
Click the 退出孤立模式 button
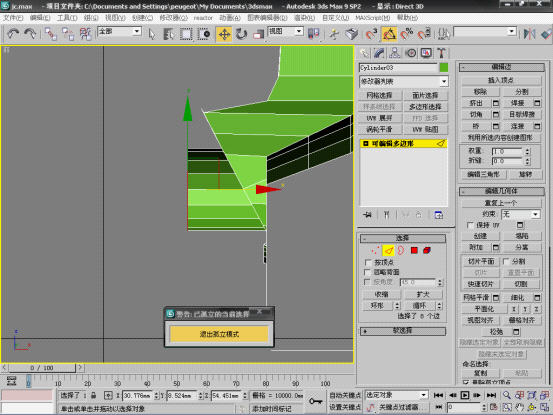coord(219,334)
